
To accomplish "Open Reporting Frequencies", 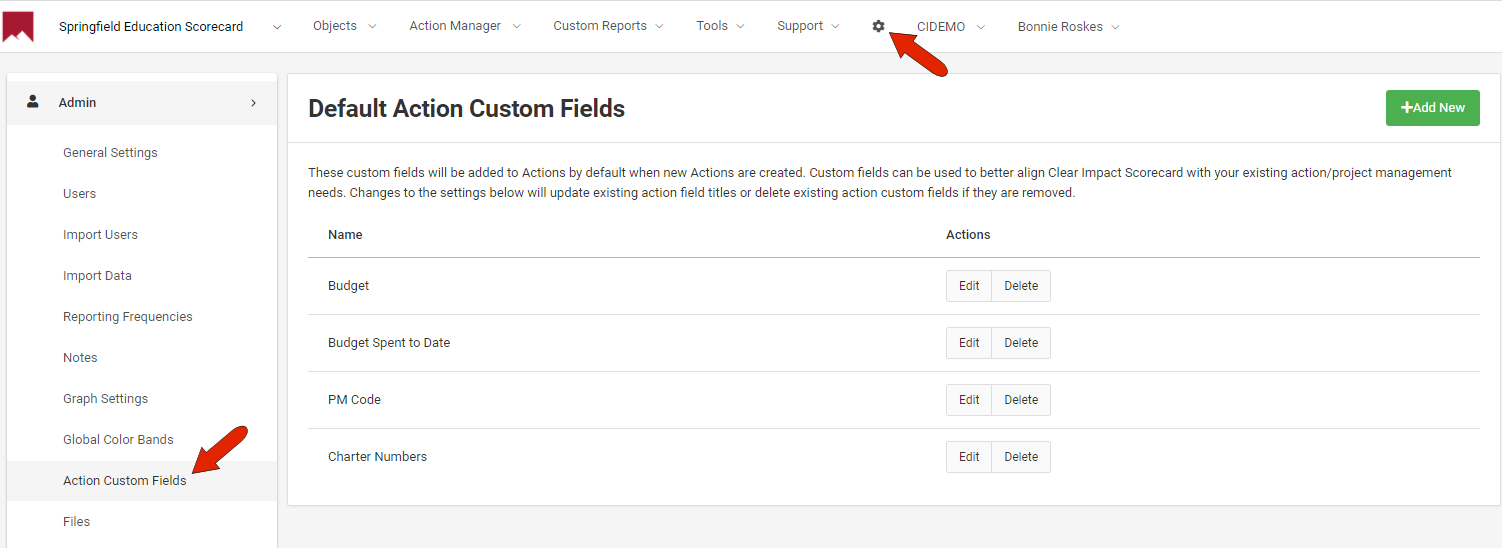I will tap(128, 317).
